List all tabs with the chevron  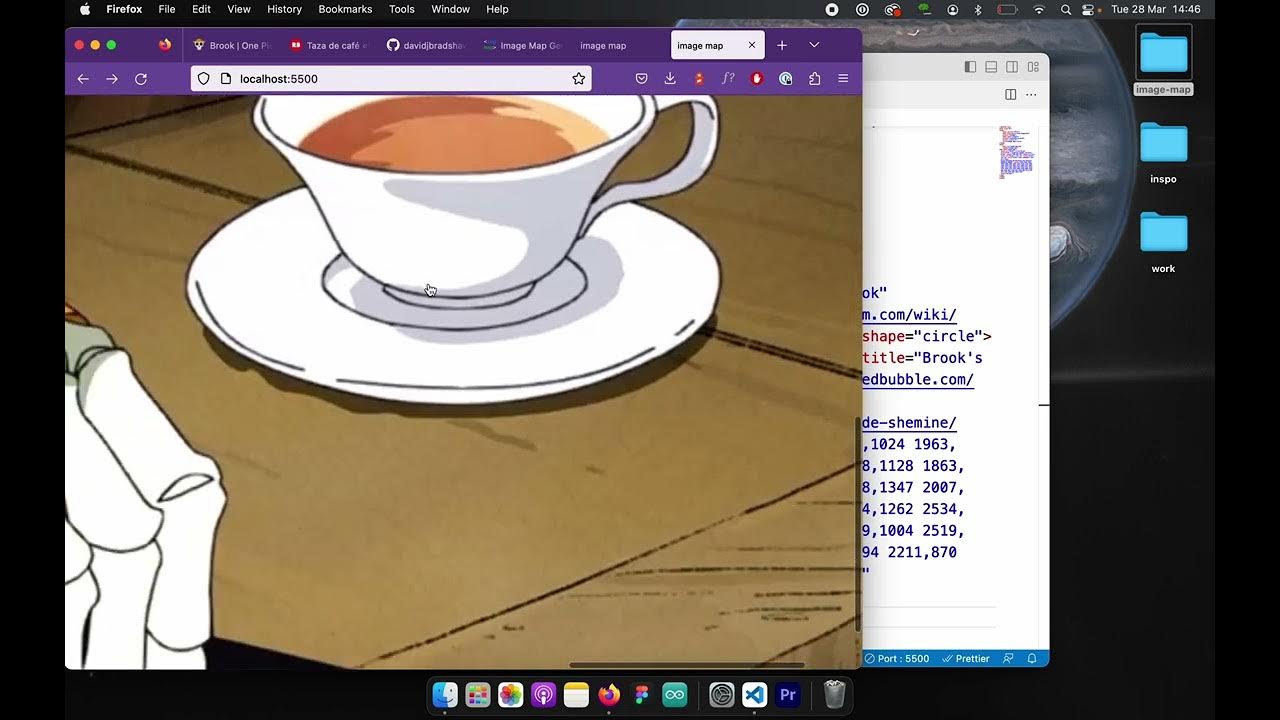814,45
